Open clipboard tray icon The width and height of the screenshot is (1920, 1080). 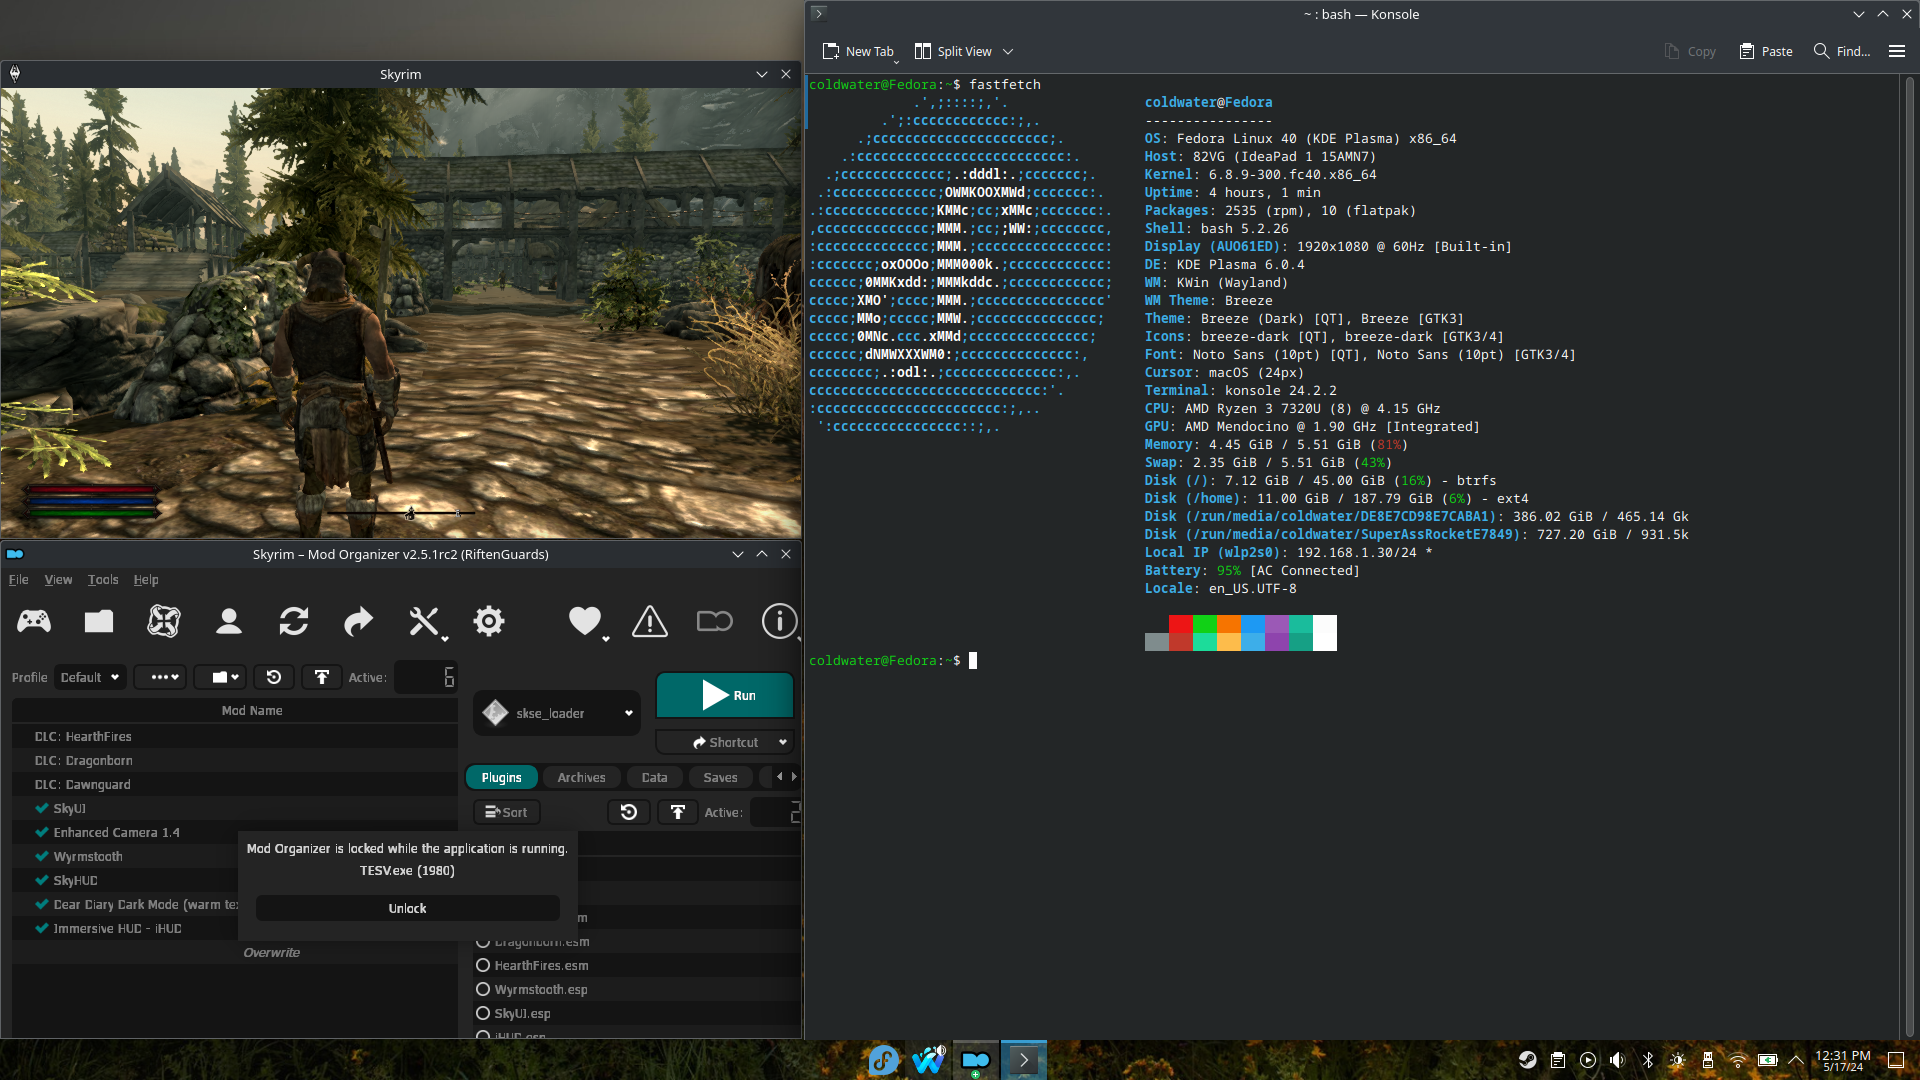(1558, 1060)
